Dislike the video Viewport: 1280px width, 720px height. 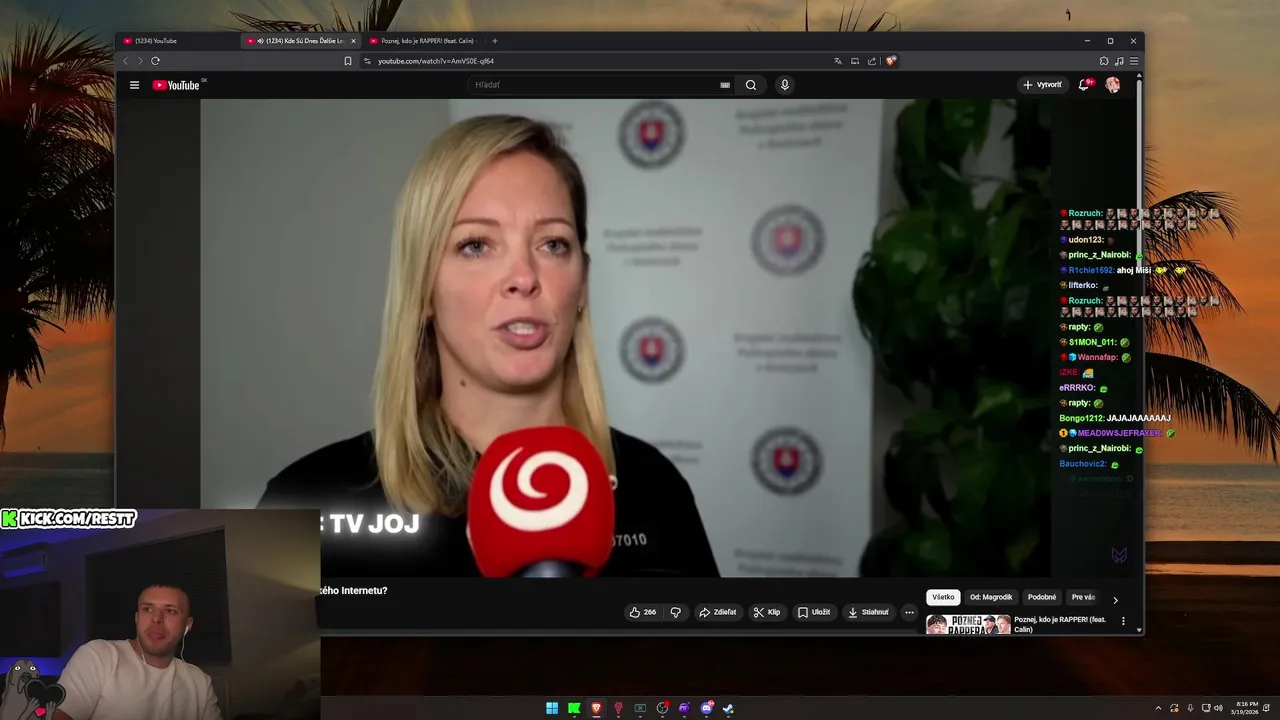click(x=675, y=612)
